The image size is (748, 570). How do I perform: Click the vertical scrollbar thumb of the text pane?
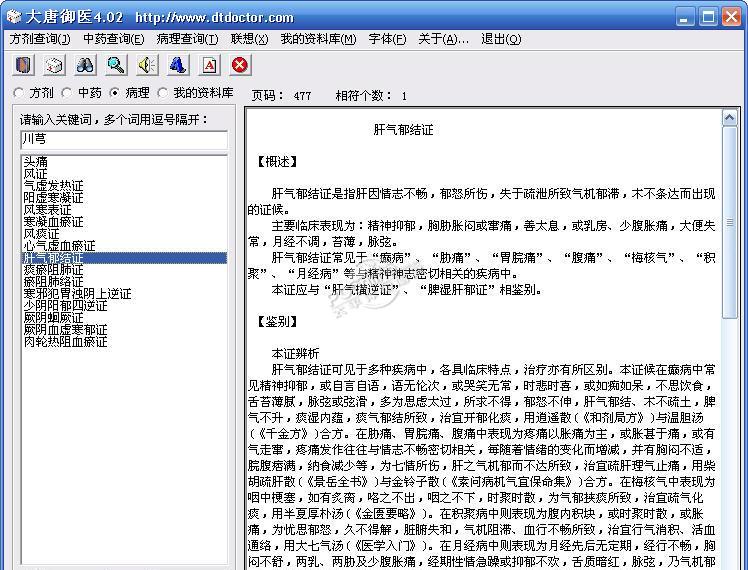pos(729,222)
